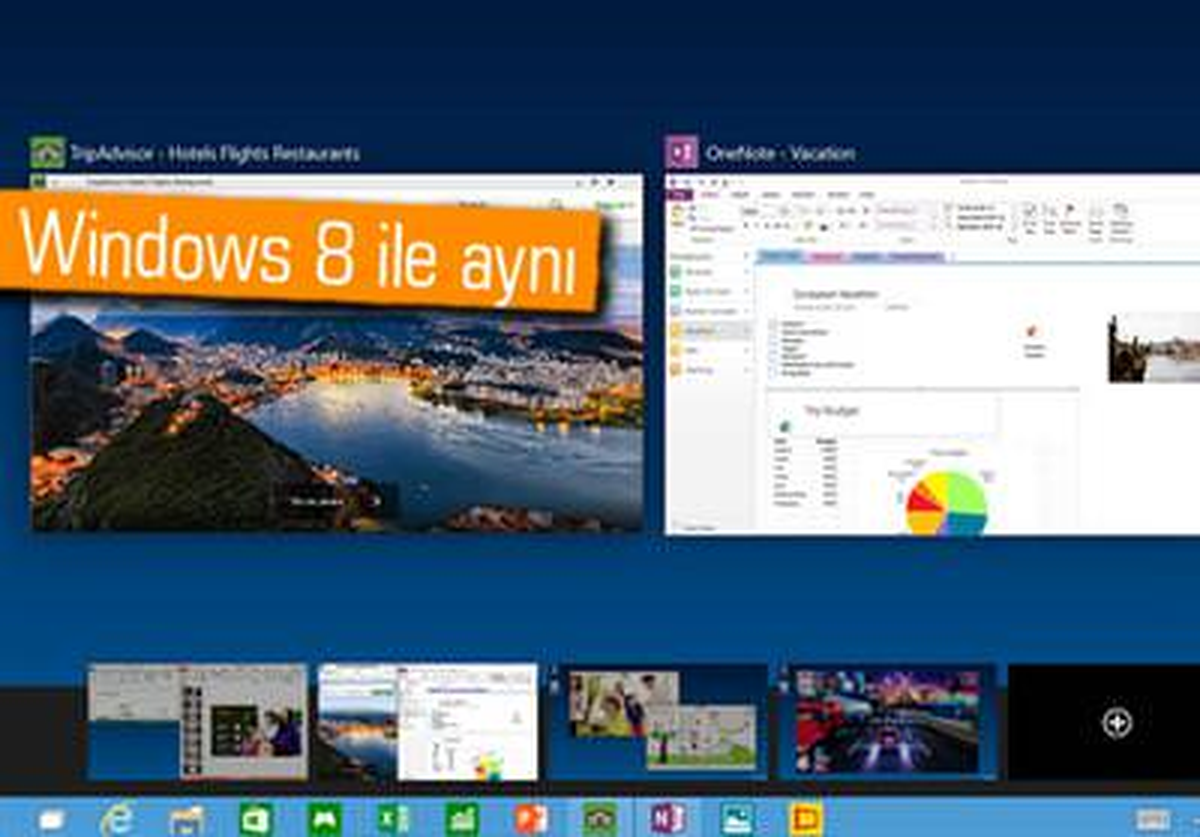Image resolution: width=1200 pixels, height=837 pixels.
Task: Click the purple OneNote icon above its window
Action: (x=682, y=152)
